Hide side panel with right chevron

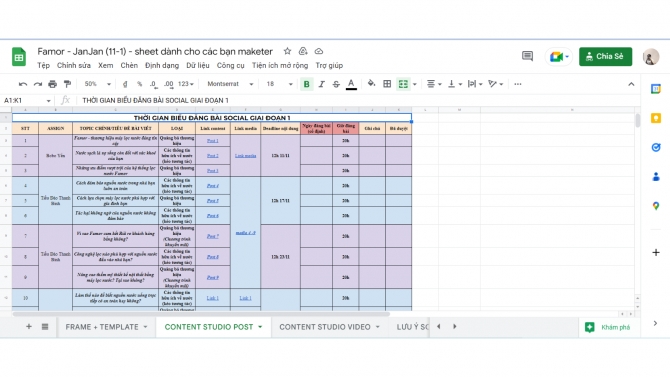(x=655, y=324)
